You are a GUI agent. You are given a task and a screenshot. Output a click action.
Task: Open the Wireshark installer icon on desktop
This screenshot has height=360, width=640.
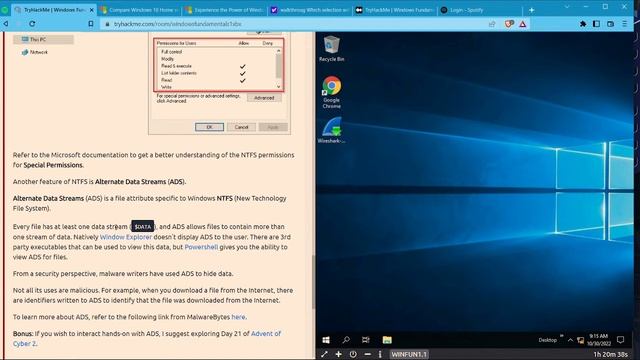click(331, 130)
